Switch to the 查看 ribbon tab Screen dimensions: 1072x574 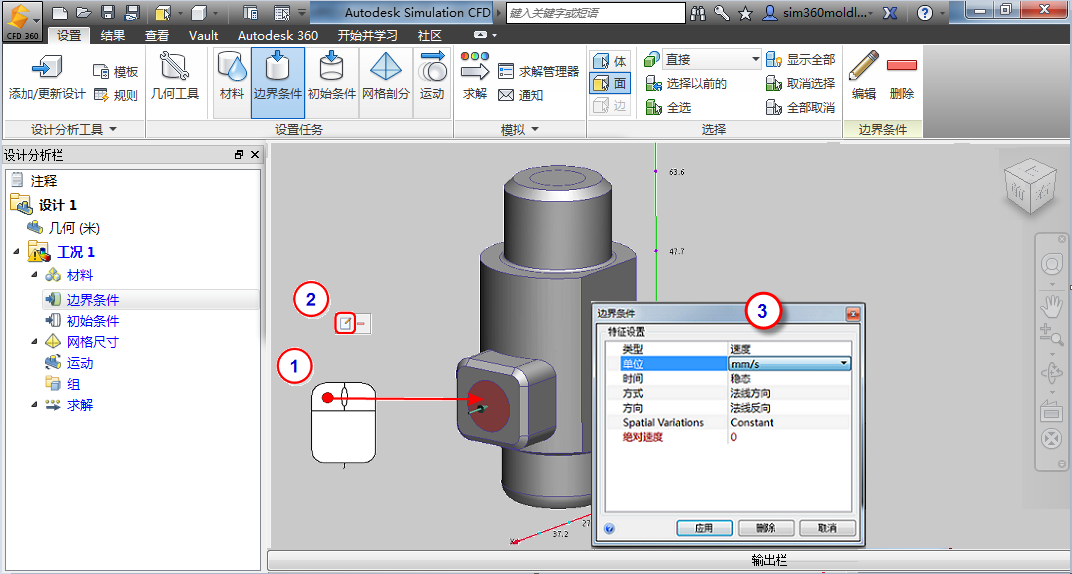coord(157,36)
